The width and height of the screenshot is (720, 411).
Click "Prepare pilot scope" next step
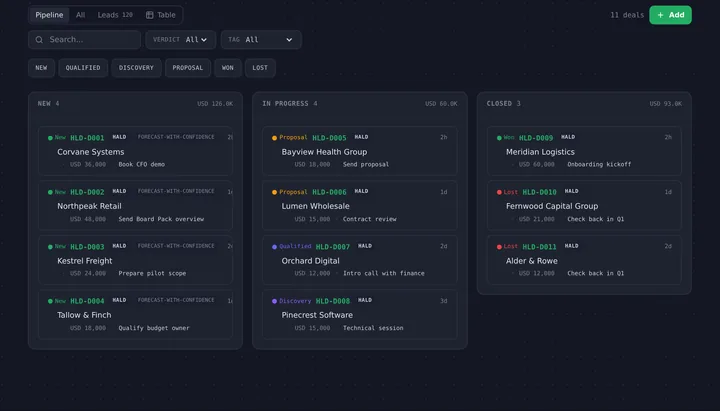[152, 273]
